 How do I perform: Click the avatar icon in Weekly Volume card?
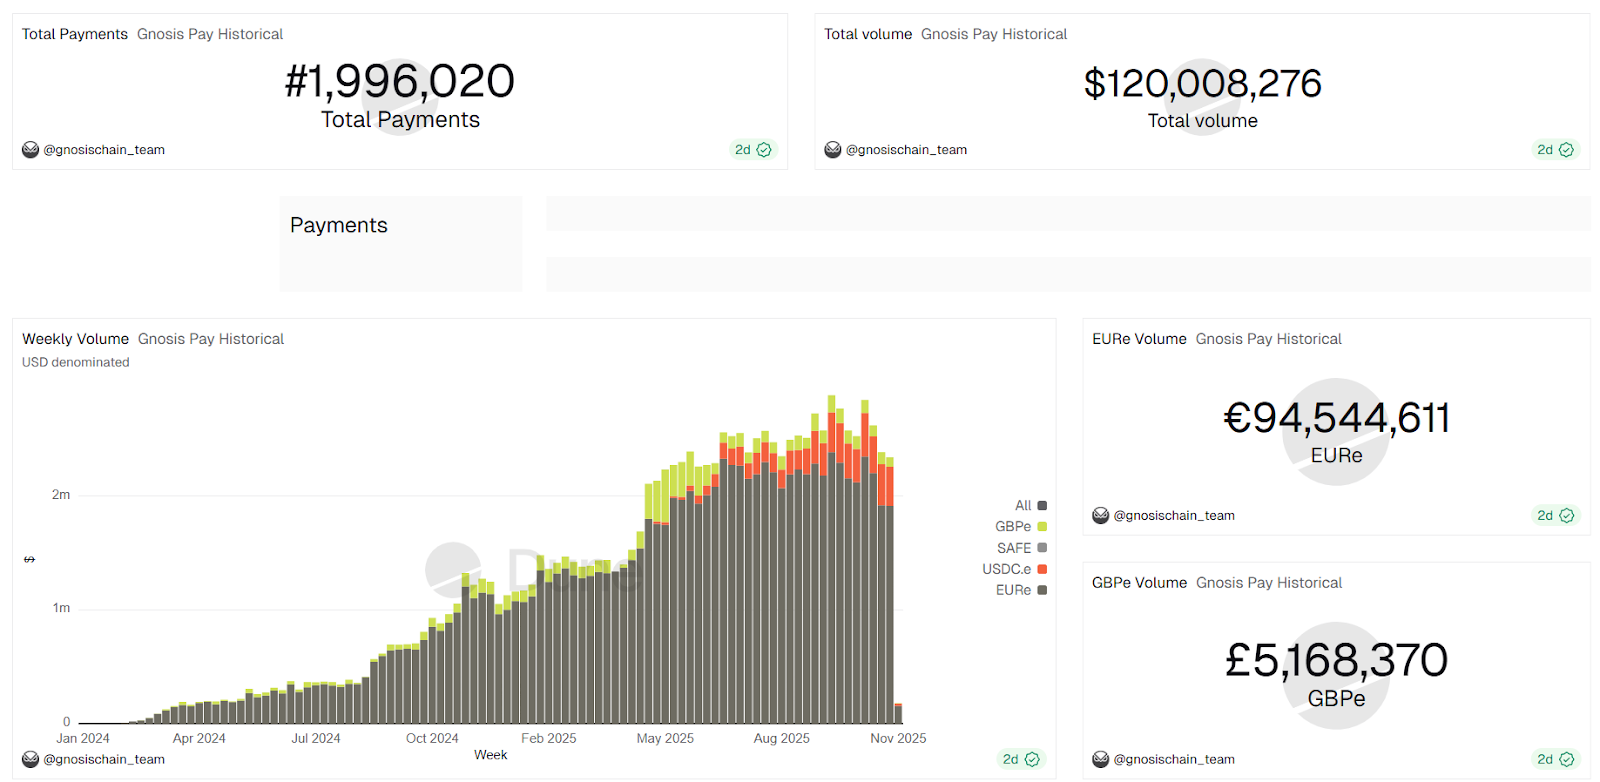[x=31, y=759]
